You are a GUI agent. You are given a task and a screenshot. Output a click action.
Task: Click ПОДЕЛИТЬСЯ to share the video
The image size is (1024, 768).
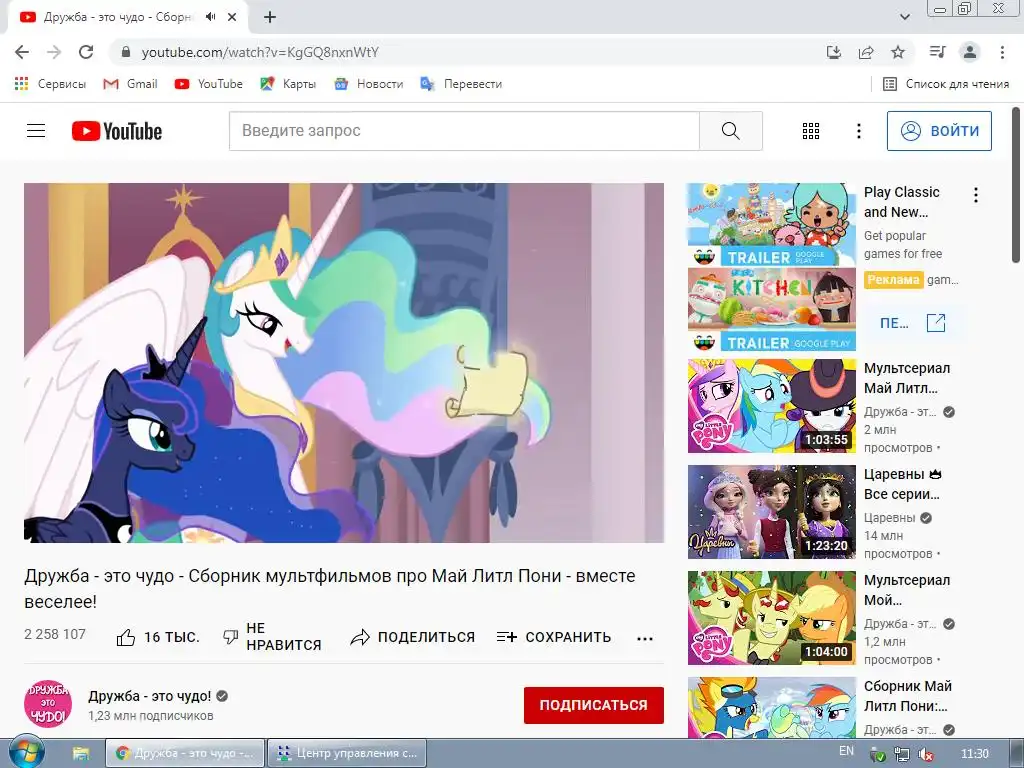pyautogui.click(x=412, y=637)
